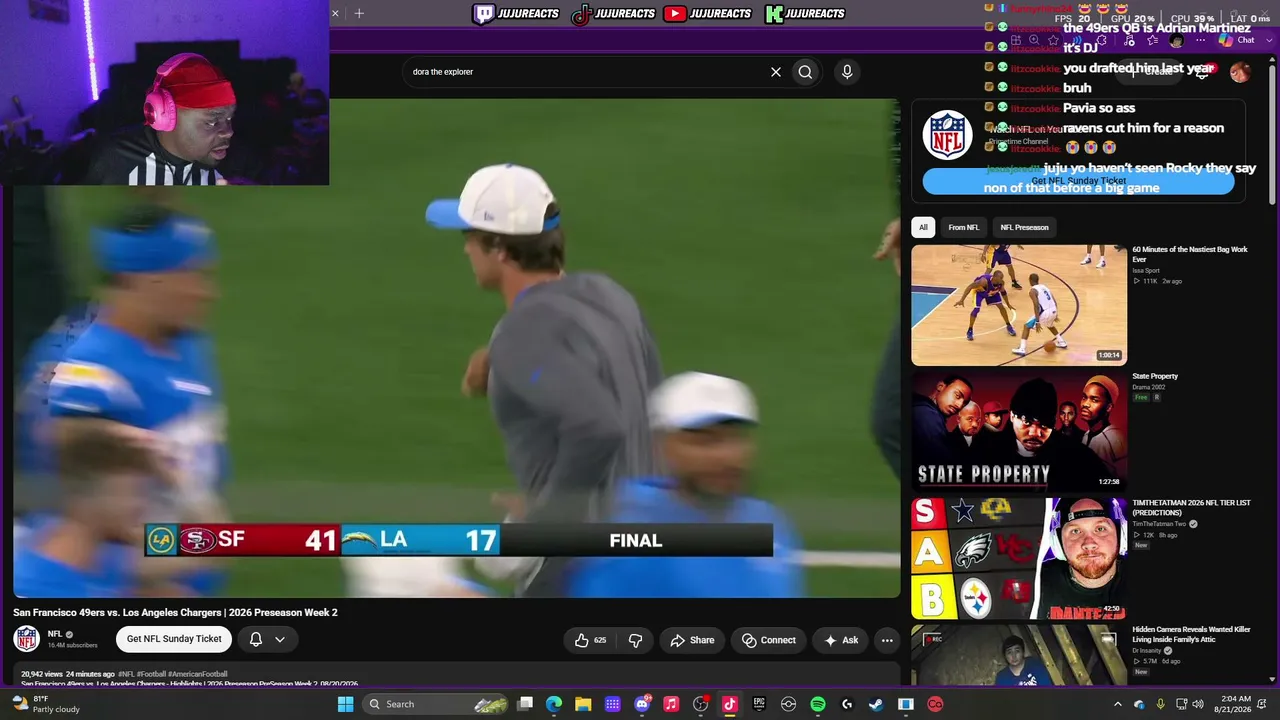The height and width of the screenshot is (720, 1280).
Task: Open Microsoft Edge from taskbar
Action: [554, 704]
